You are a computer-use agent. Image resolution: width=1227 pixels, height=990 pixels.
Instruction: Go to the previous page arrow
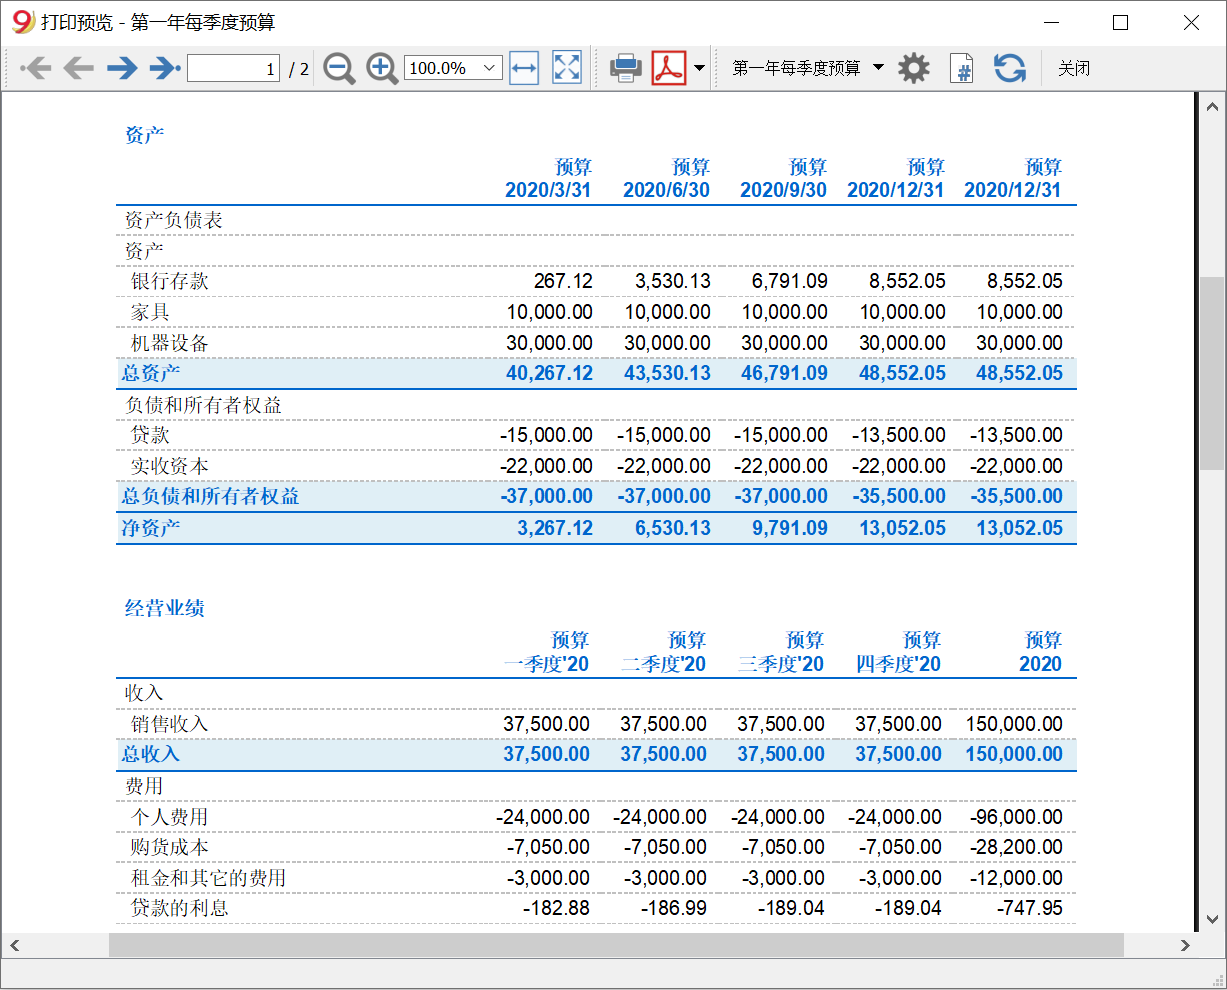pyautogui.click(x=78, y=68)
